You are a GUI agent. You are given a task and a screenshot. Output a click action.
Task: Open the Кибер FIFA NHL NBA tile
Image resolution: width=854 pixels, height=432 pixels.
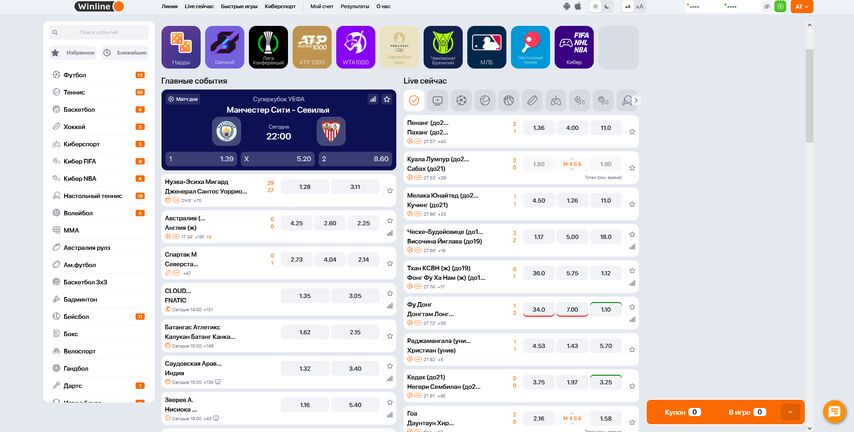574,47
